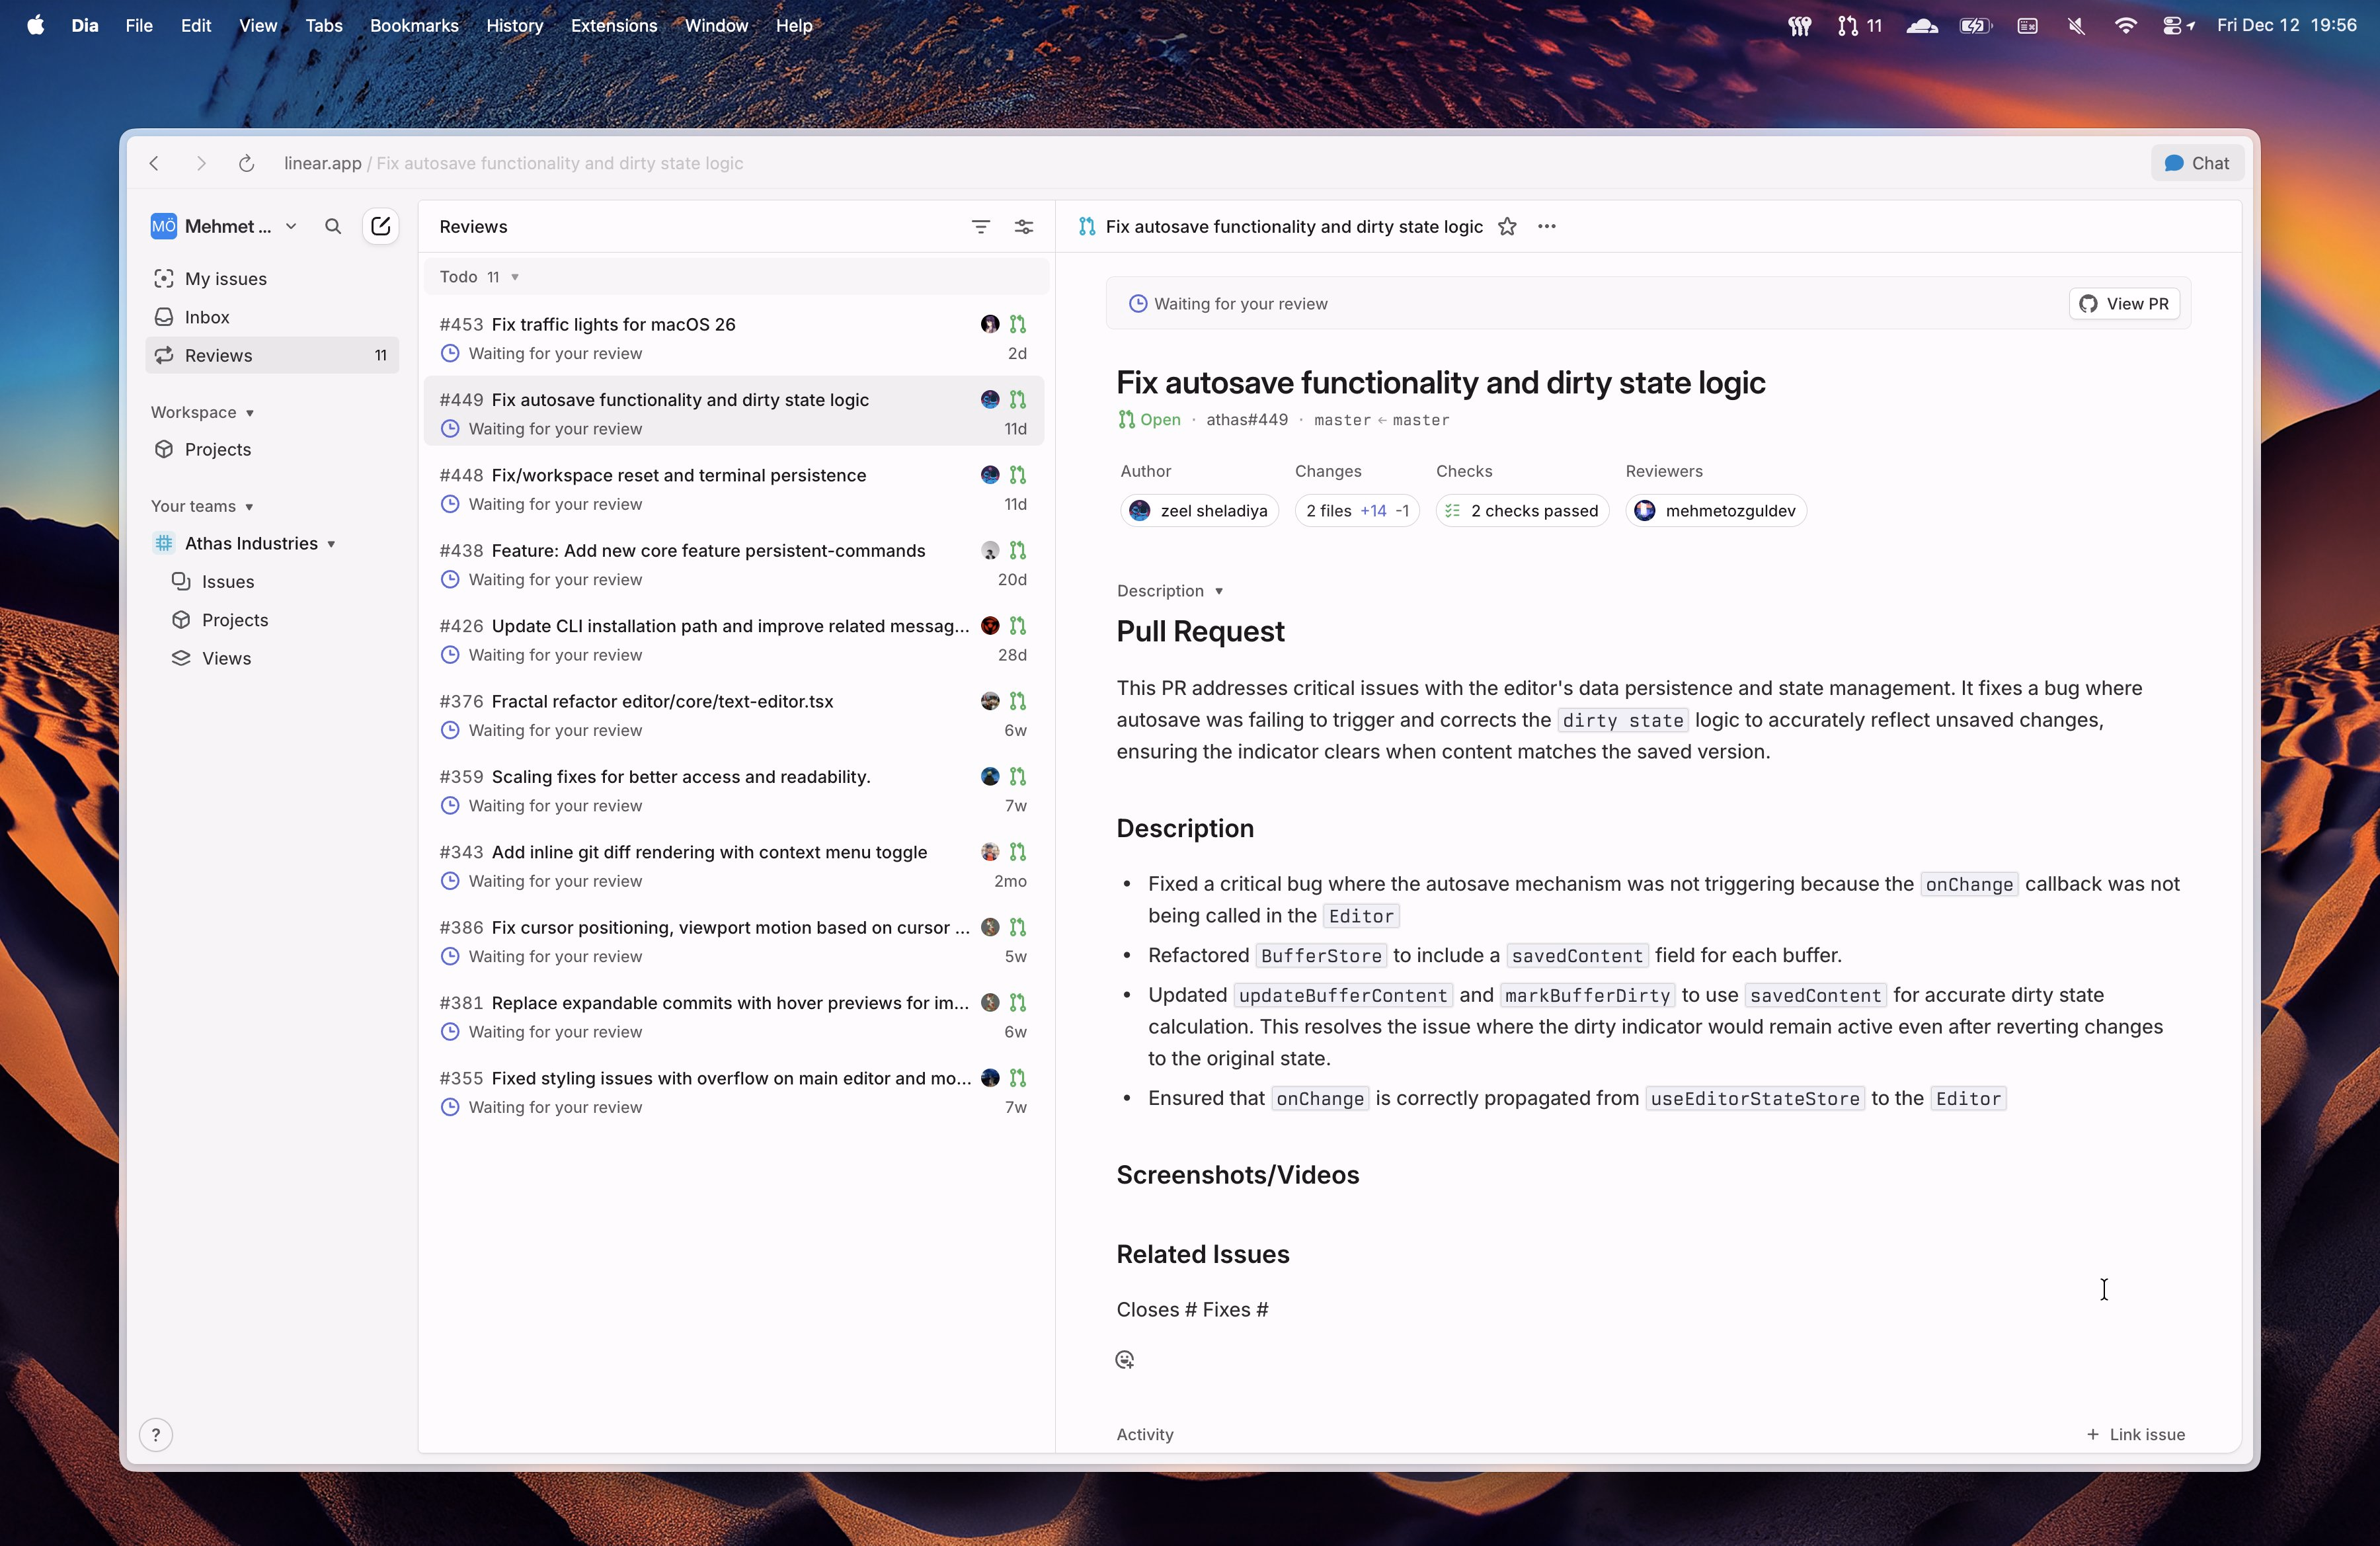Star the Fix autosave pull request
The height and width of the screenshot is (1546, 2380).
click(1507, 227)
